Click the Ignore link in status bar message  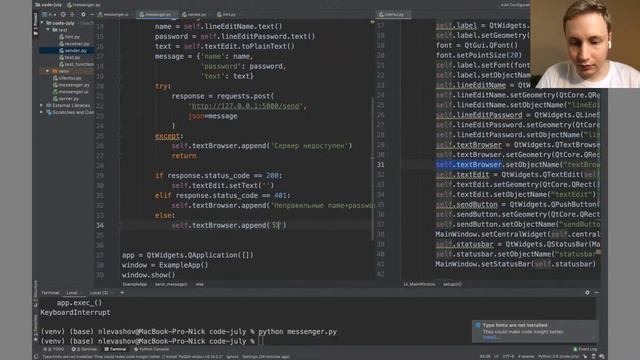(232, 357)
